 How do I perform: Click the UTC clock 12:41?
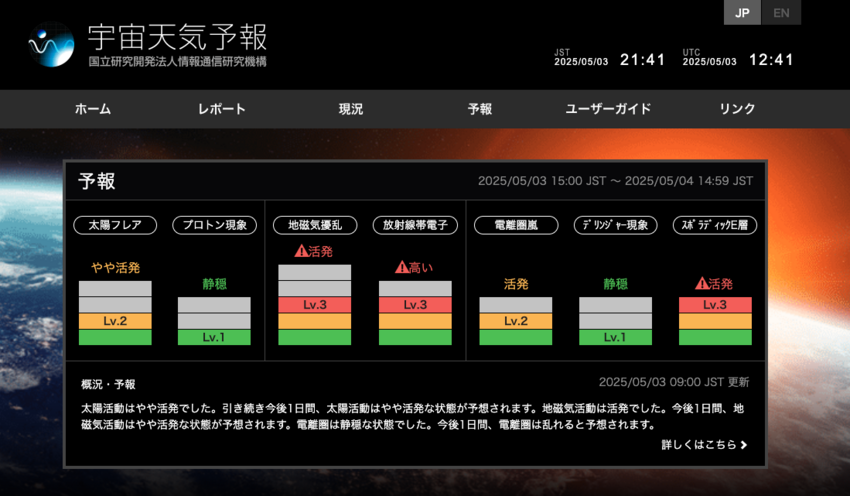(771, 60)
